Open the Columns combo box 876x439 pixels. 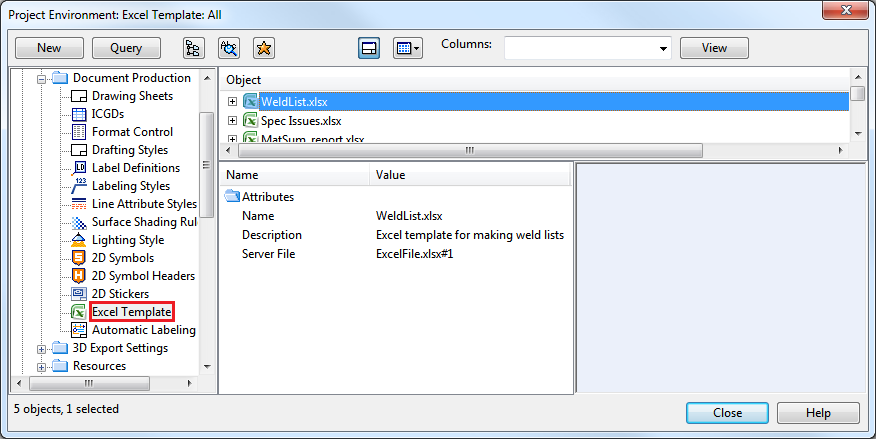click(587, 48)
